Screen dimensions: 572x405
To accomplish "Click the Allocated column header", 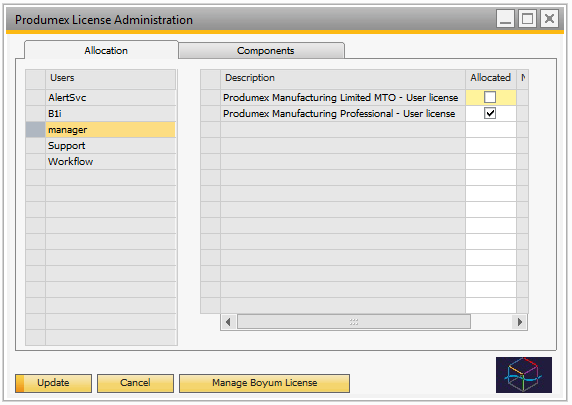I will tap(490, 78).
